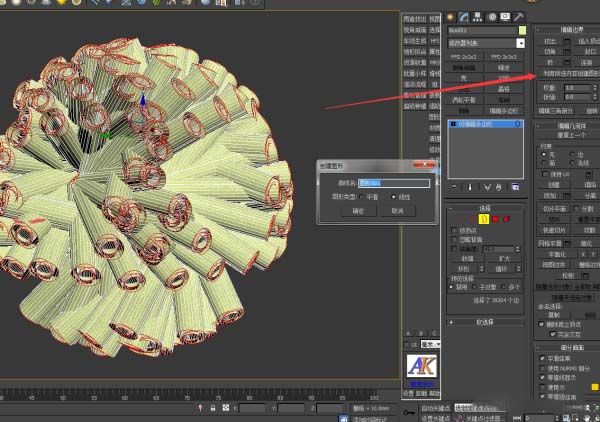Click the pin stack icon
This screenshot has height=422, width=600.
click(454, 187)
